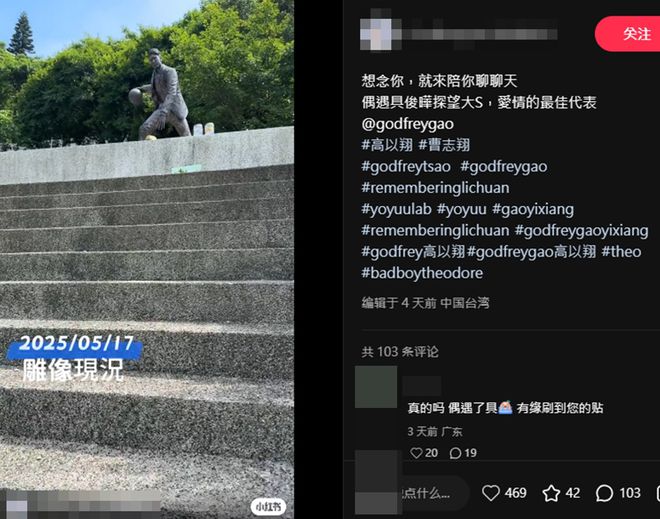Click the 小红书 watermark logo
Screen dimensions: 660x519
269,506
